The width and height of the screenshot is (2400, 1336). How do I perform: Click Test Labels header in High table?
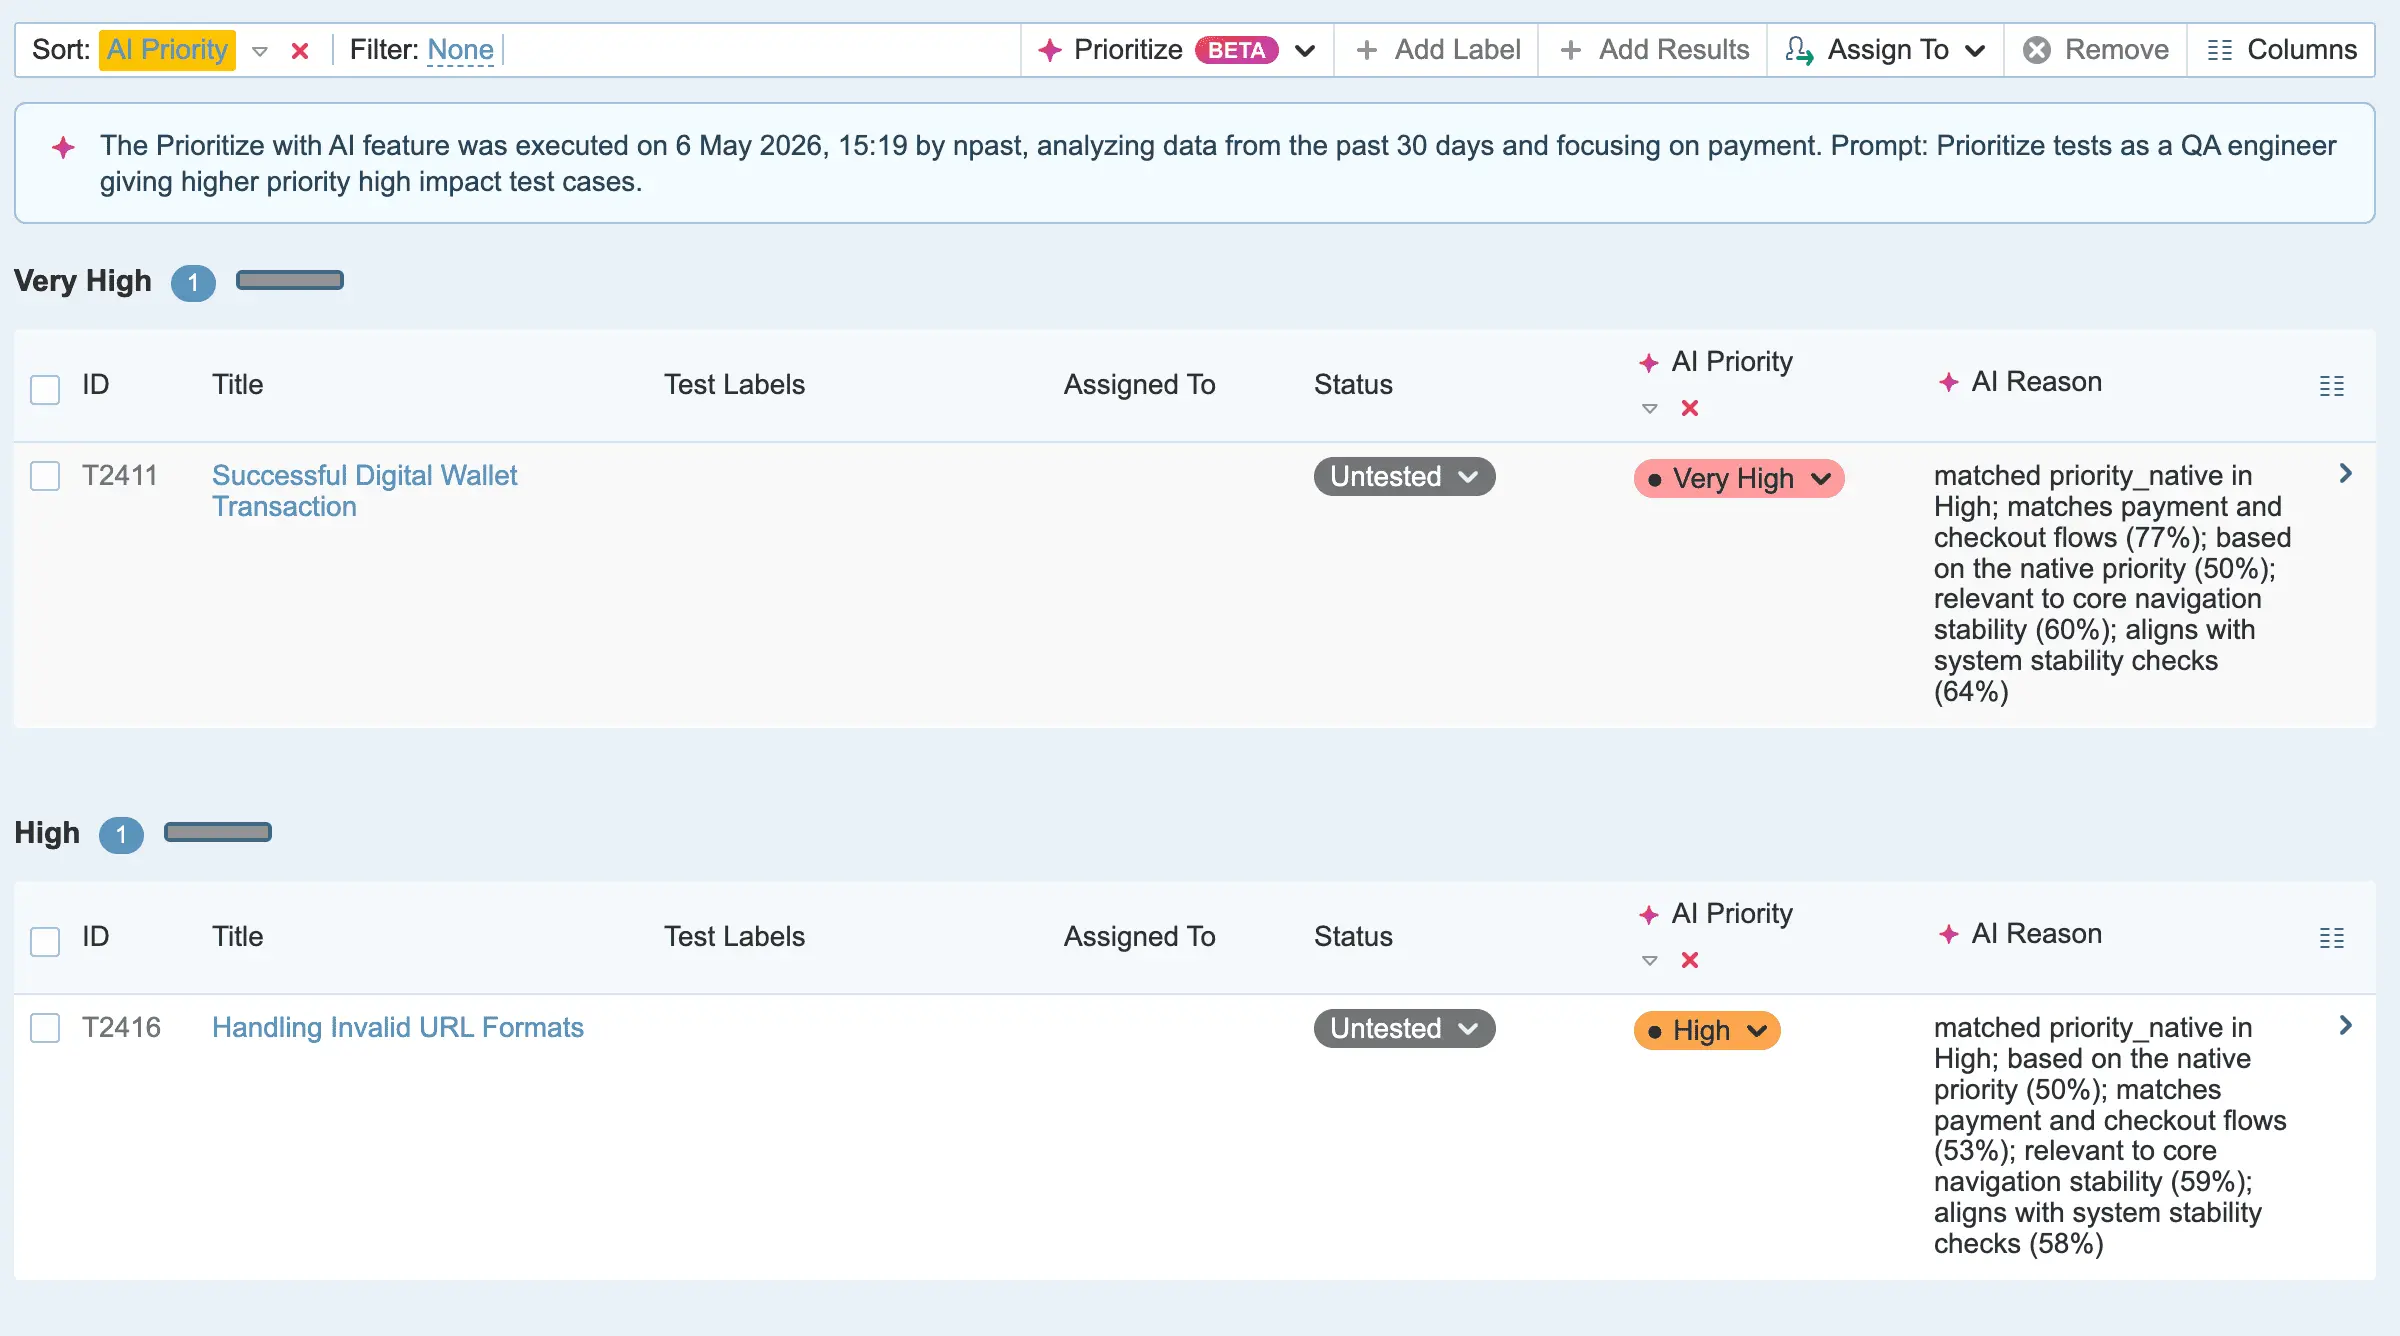point(734,937)
